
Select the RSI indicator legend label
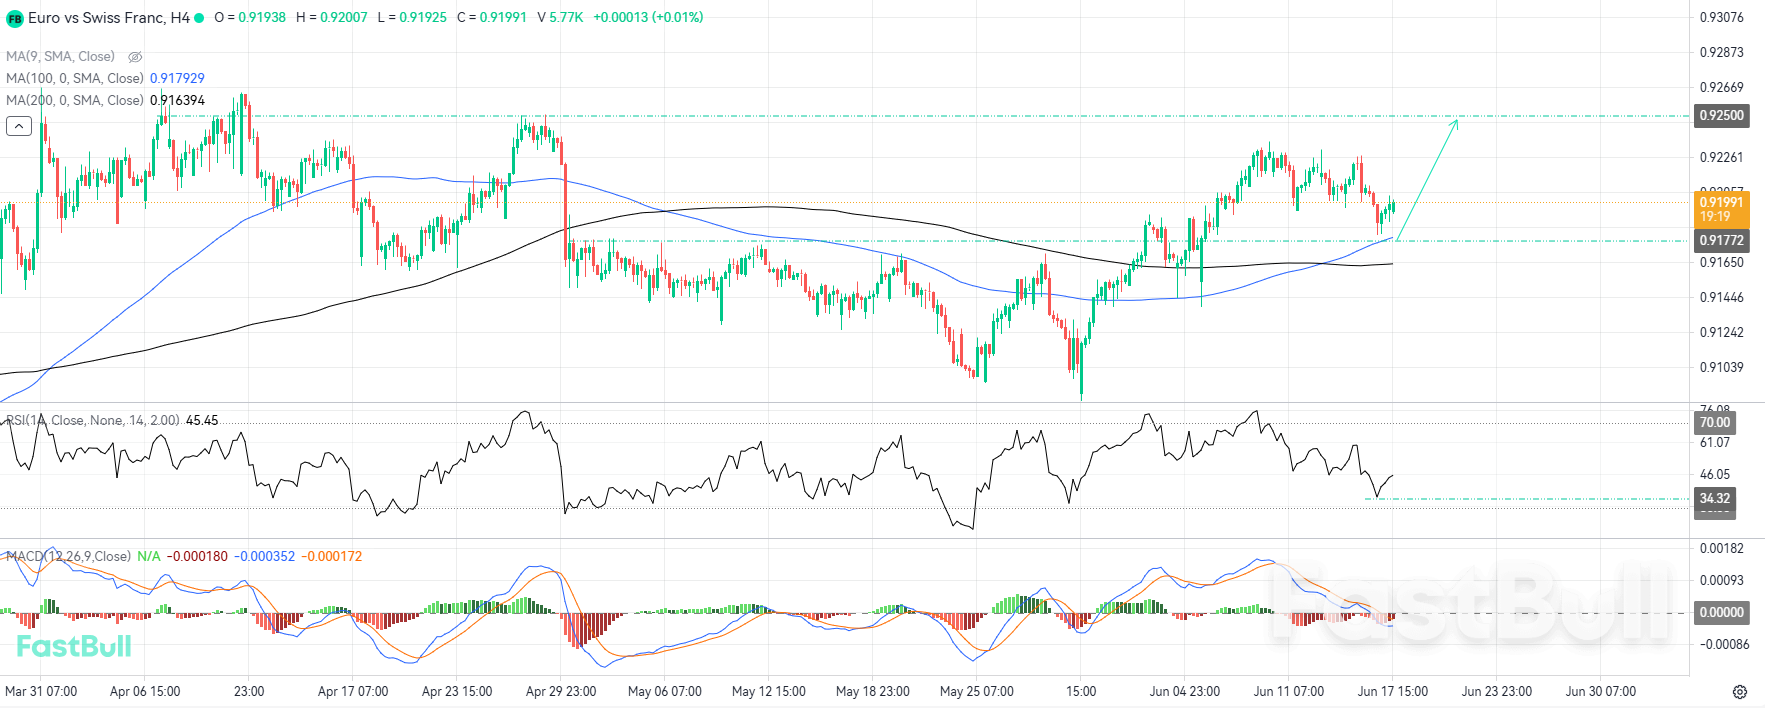[x=93, y=420]
